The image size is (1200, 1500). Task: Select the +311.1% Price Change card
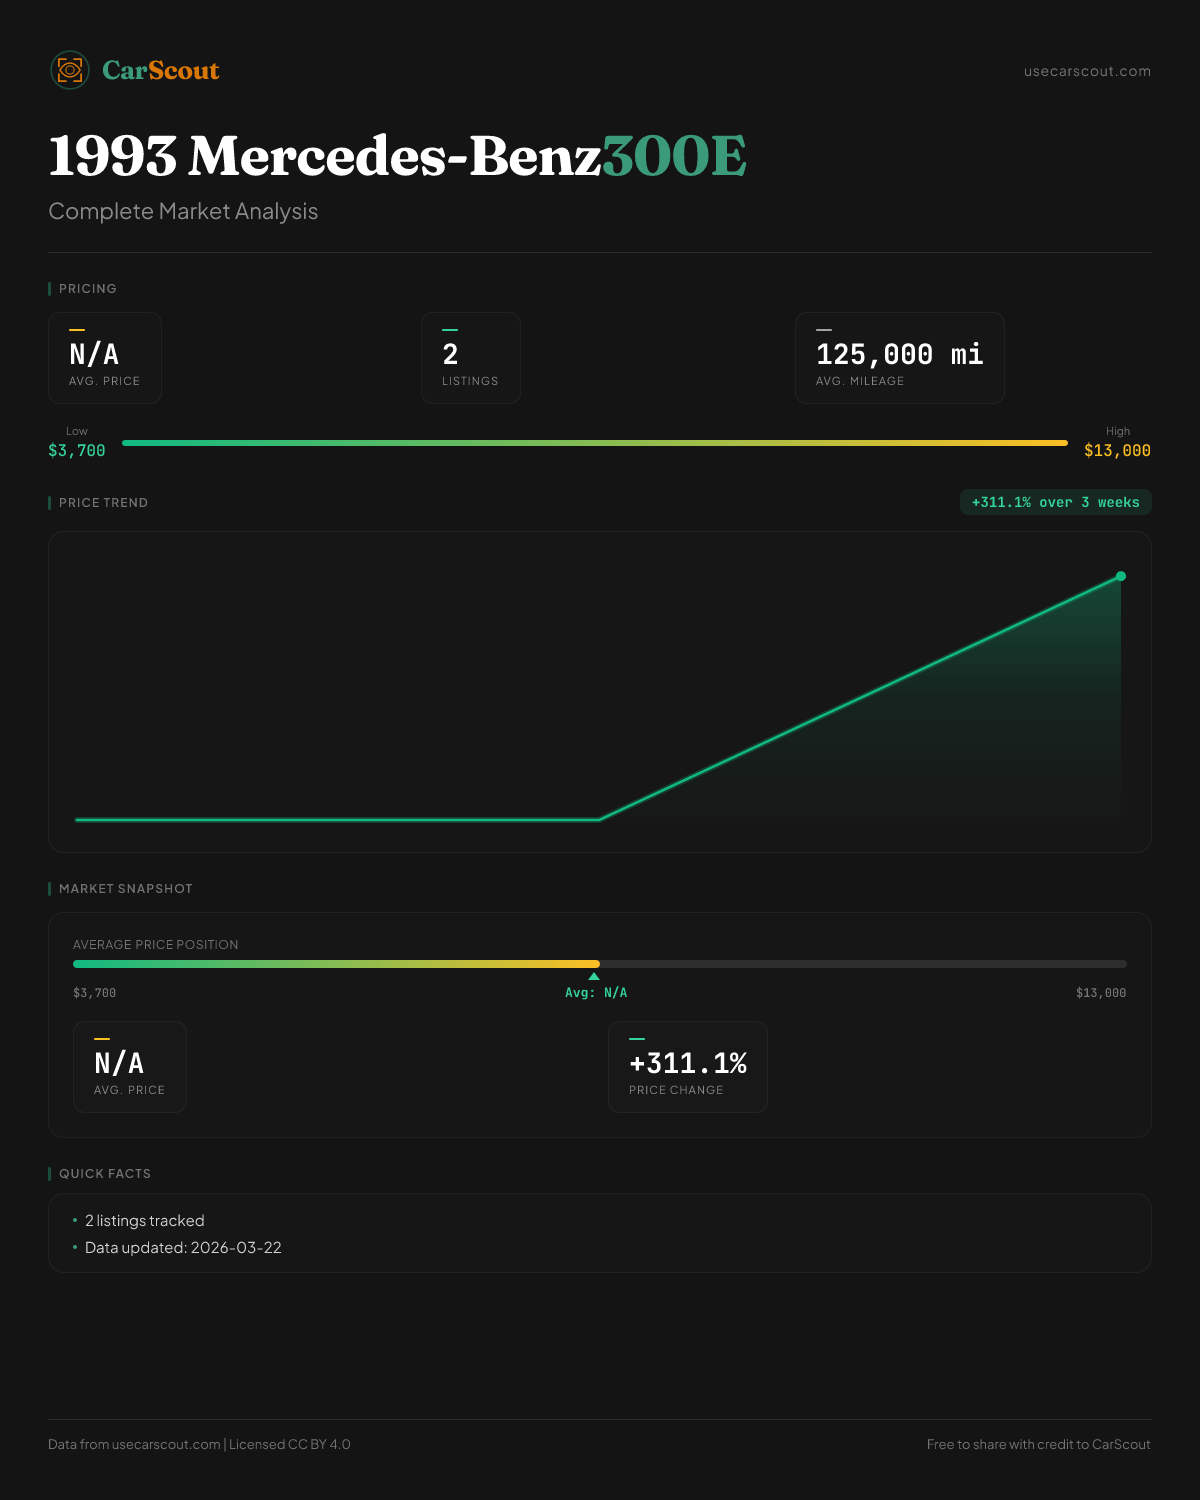(687, 1067)
